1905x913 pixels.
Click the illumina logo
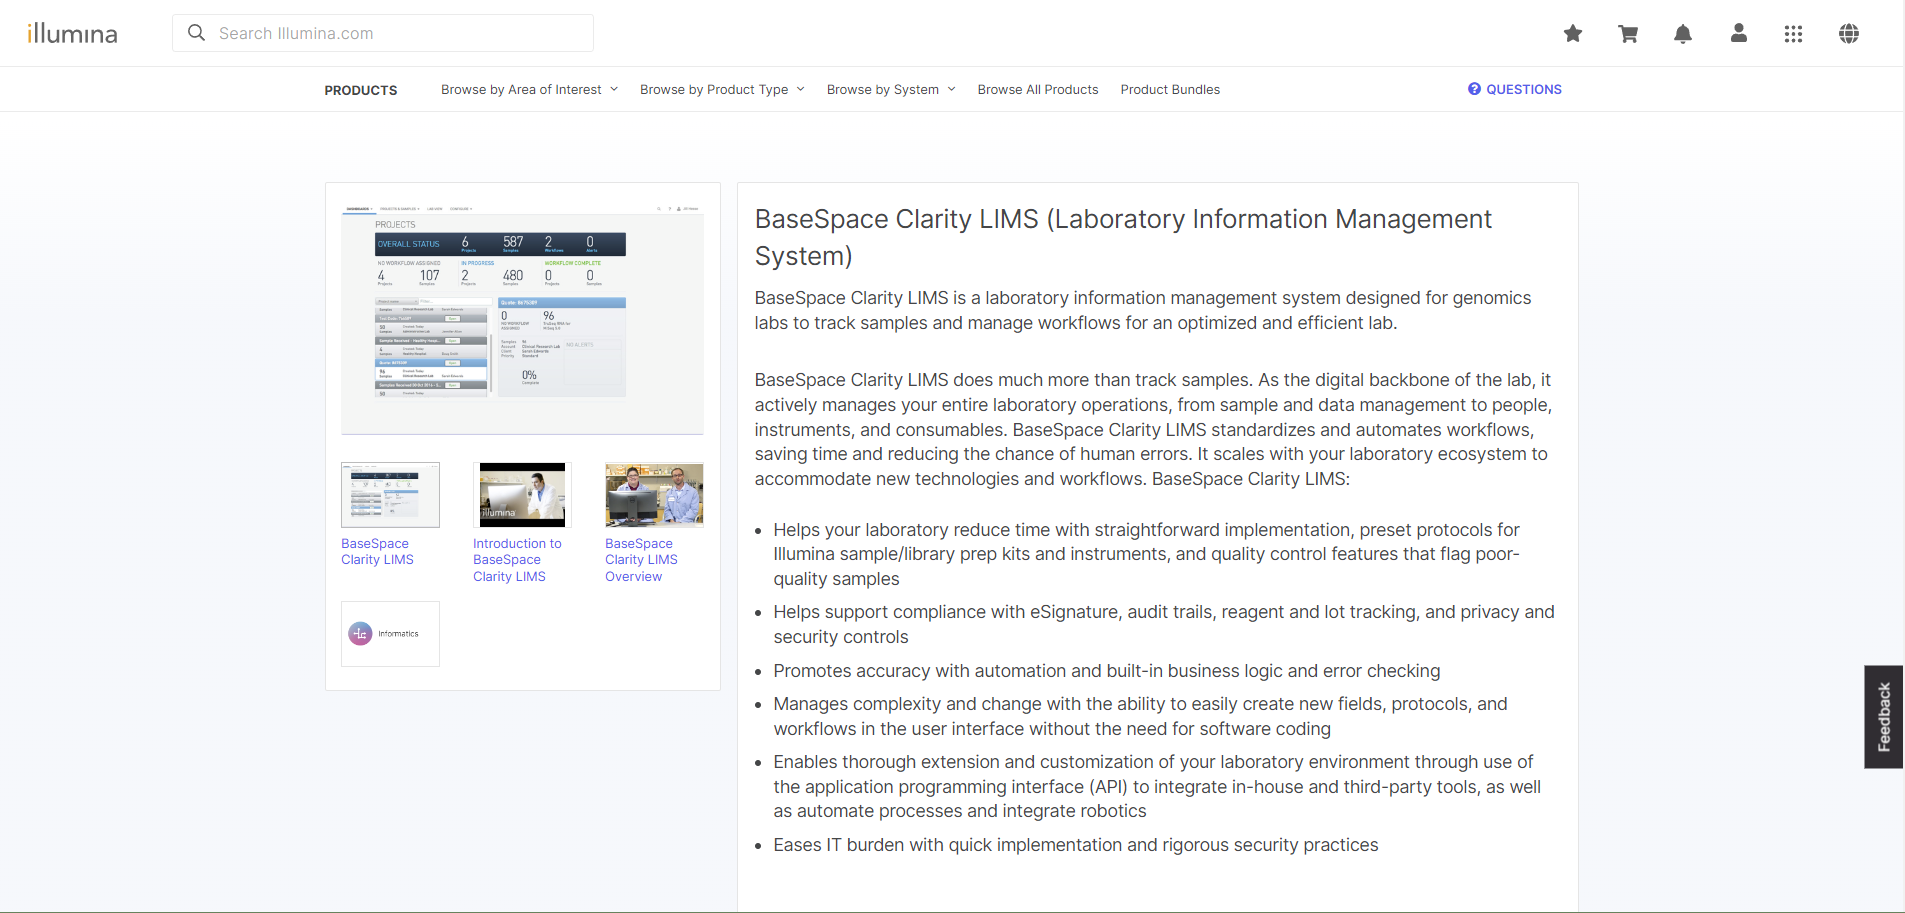pos(72,32)
